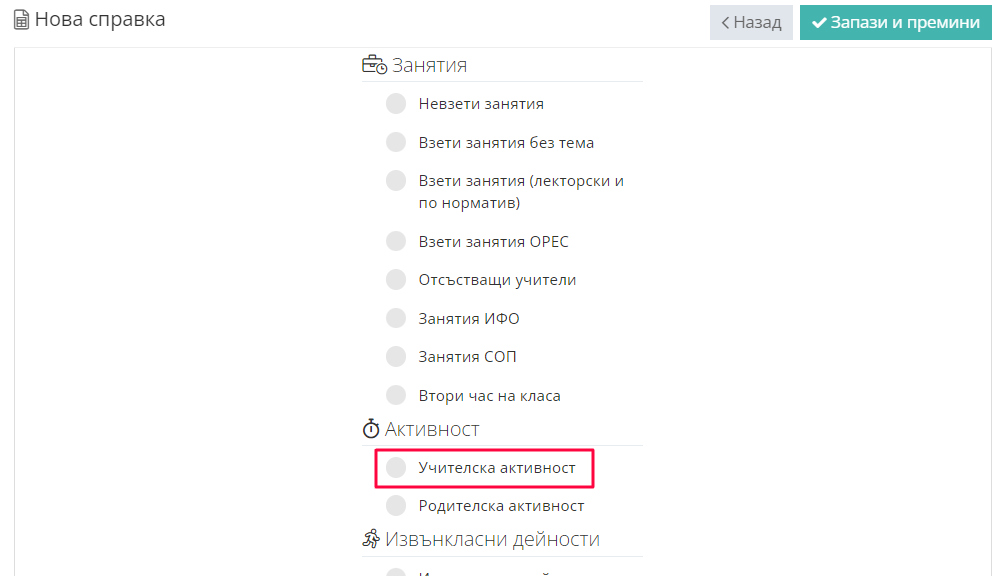
Task: Click the Активност section heading
Action: point(432,430)
